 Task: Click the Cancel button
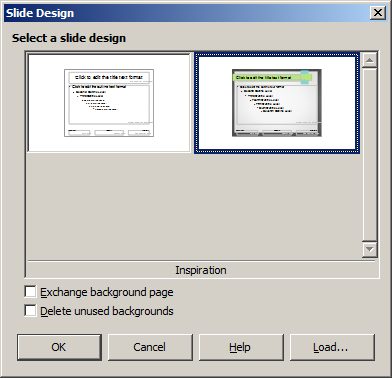150,347
